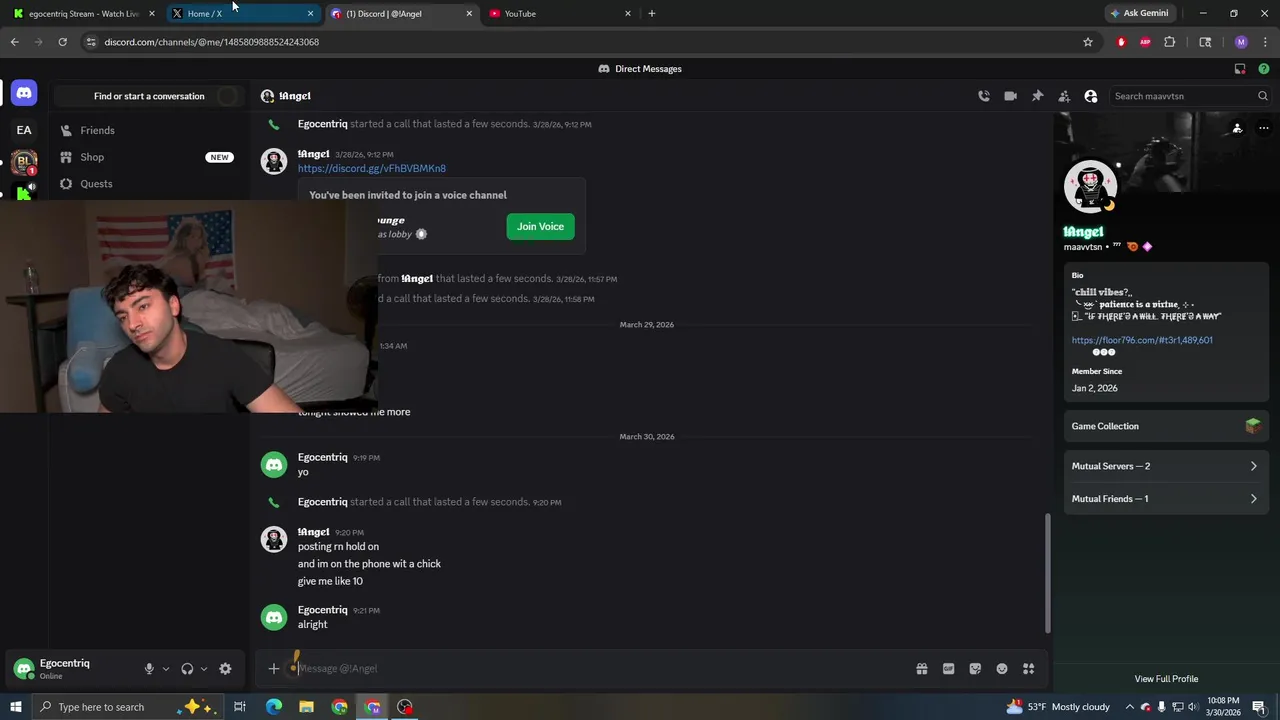1280x720 pixels.
Task: Open User Settings gear icon
Action: point(225,669)
